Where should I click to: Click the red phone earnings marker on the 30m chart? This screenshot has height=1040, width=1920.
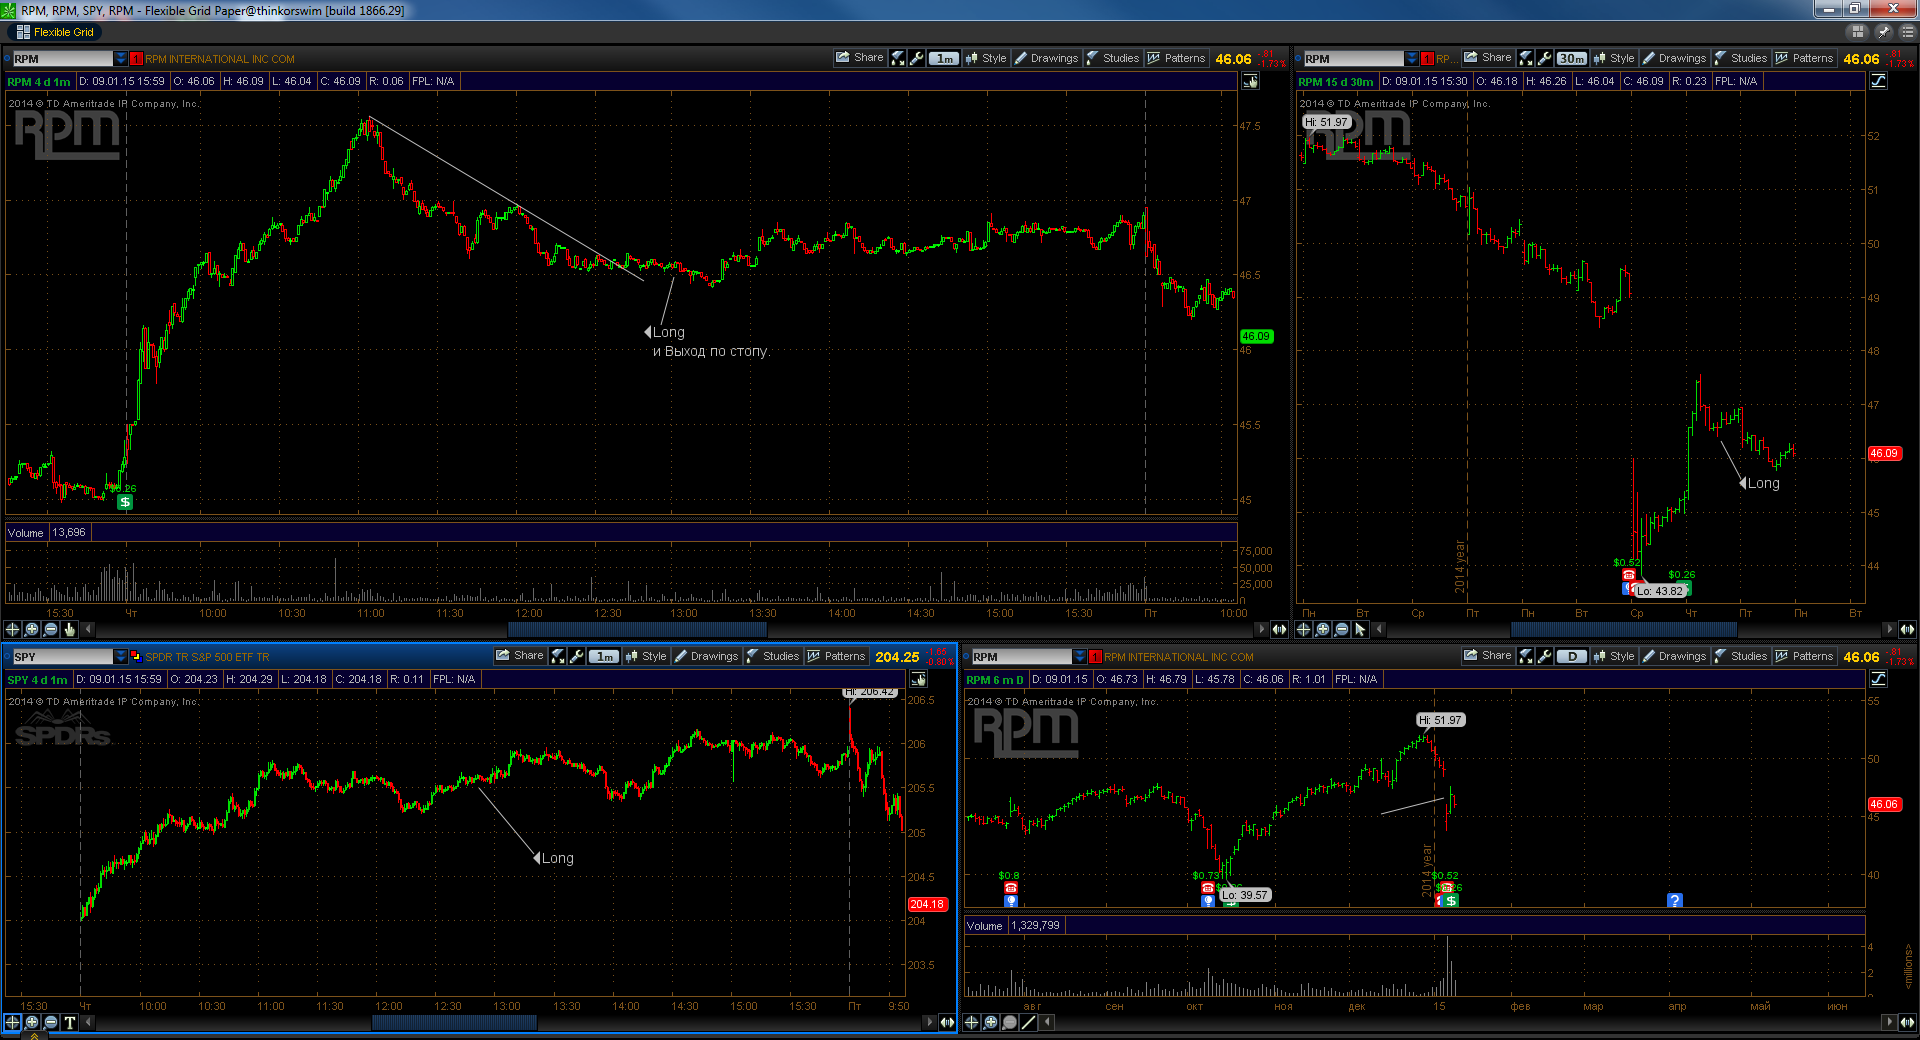(x=1629, y=575)
